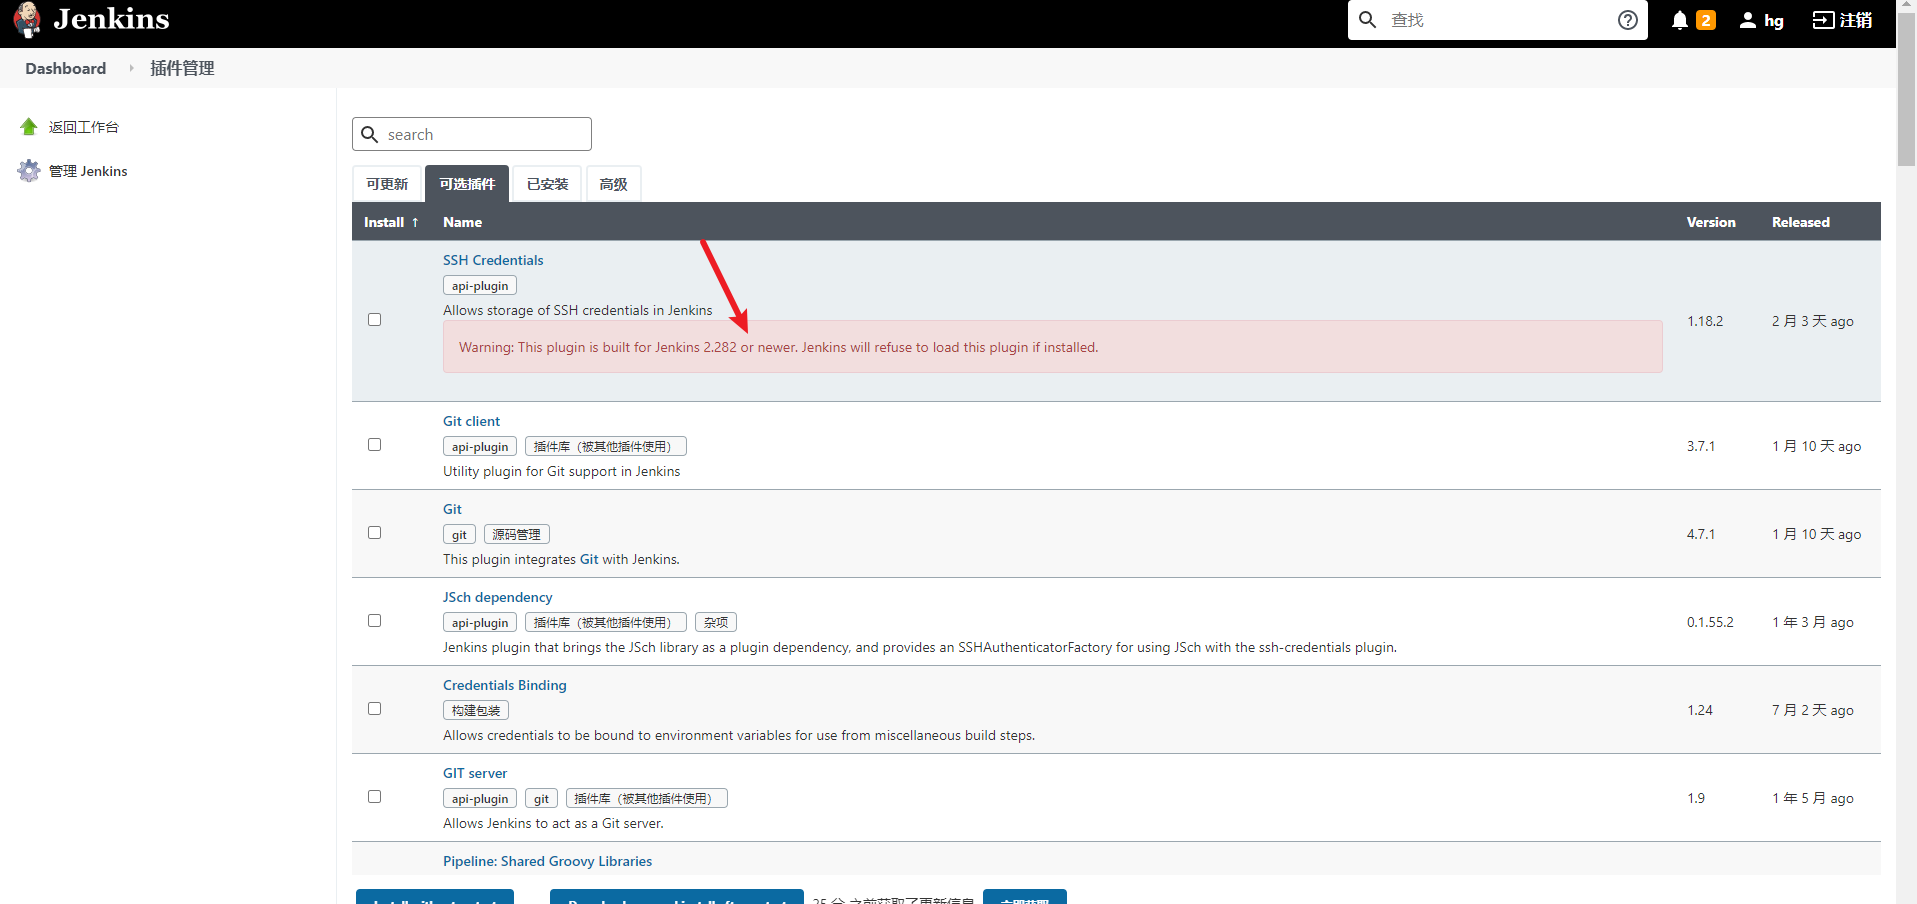
Task: Click the git tag under GIT server
Action: [x=541, y=799]
